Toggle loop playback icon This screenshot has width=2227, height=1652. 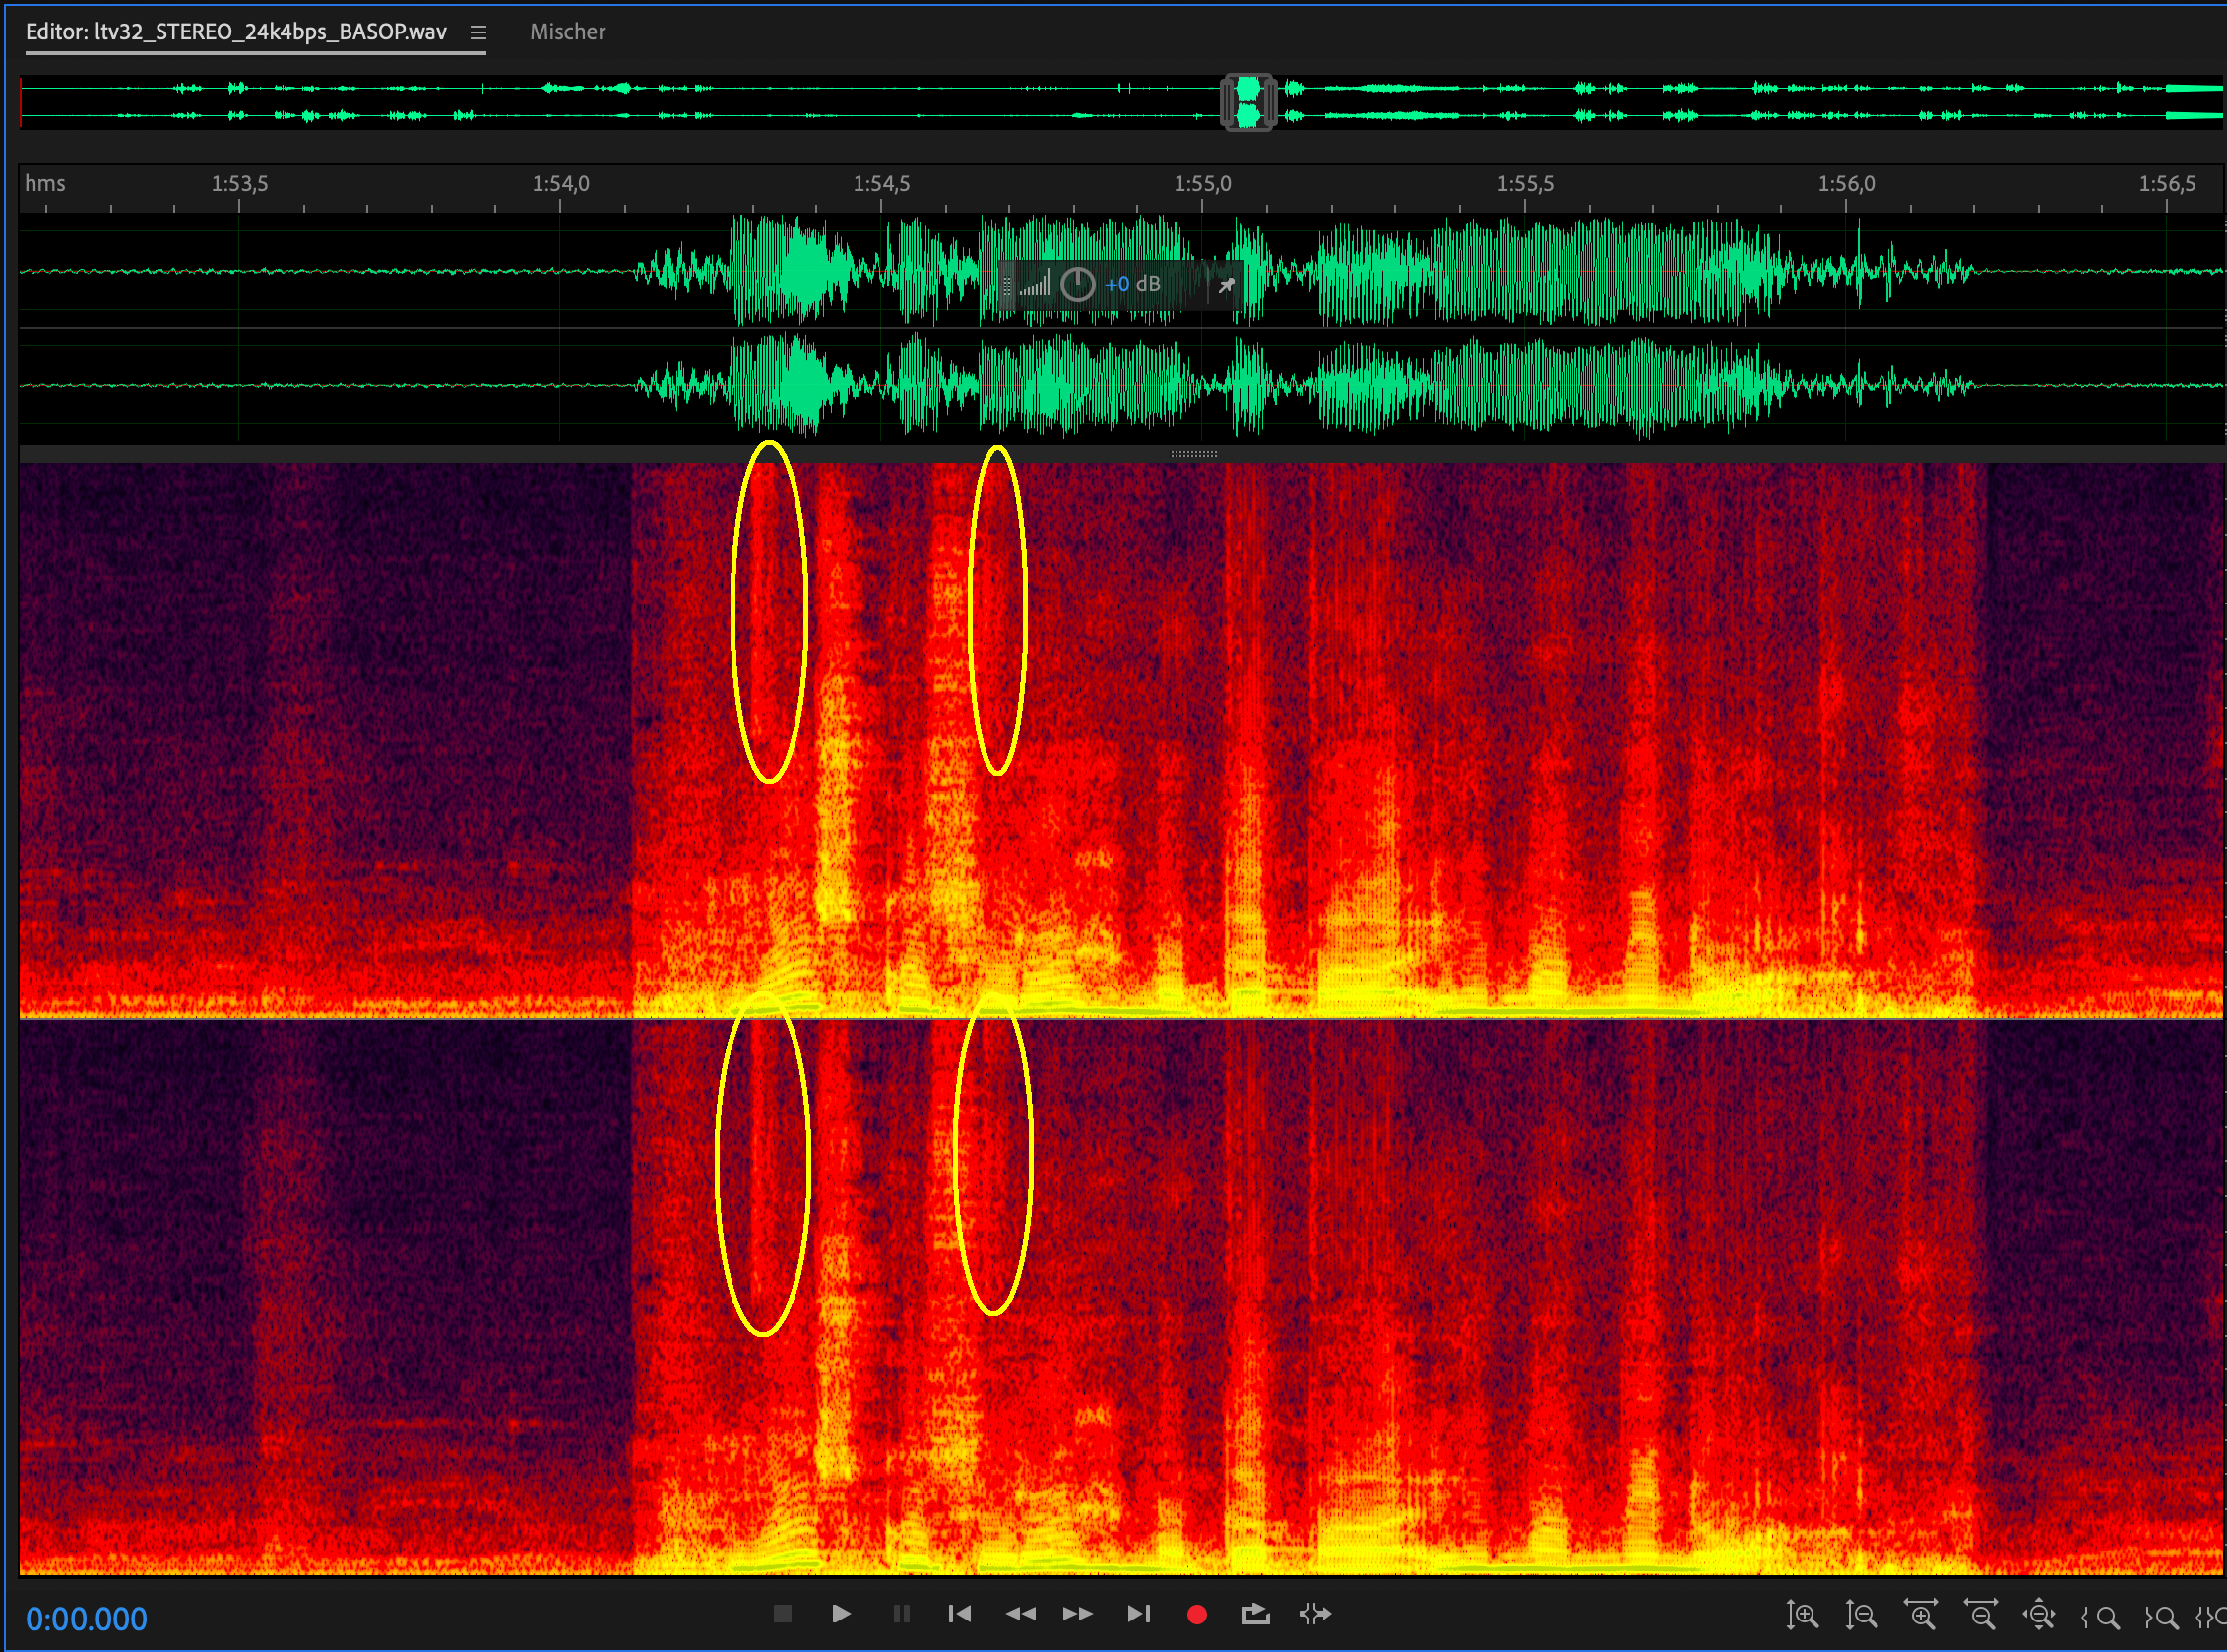(x=1256, y=1613)
